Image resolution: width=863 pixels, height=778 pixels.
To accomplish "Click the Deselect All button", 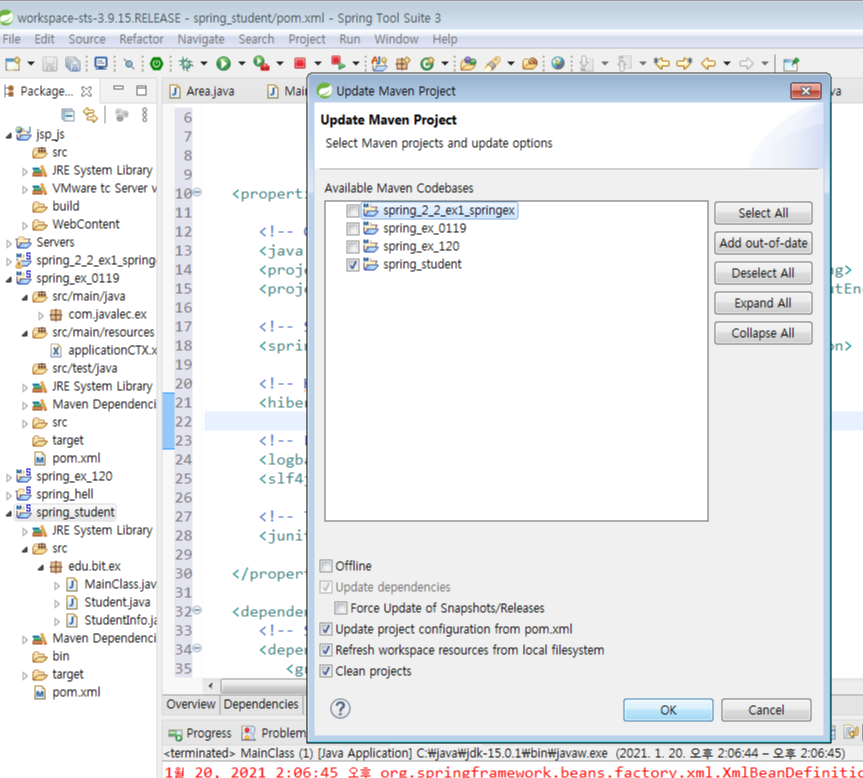I will (x=763, y=273).
